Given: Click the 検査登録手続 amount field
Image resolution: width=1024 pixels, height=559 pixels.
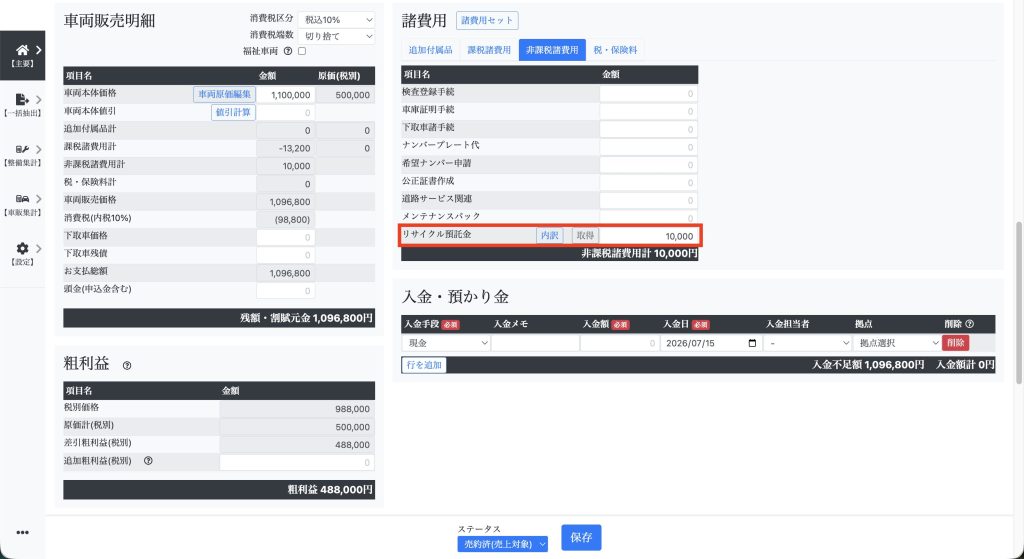Looking at the screenshot, I should point(648,93).
